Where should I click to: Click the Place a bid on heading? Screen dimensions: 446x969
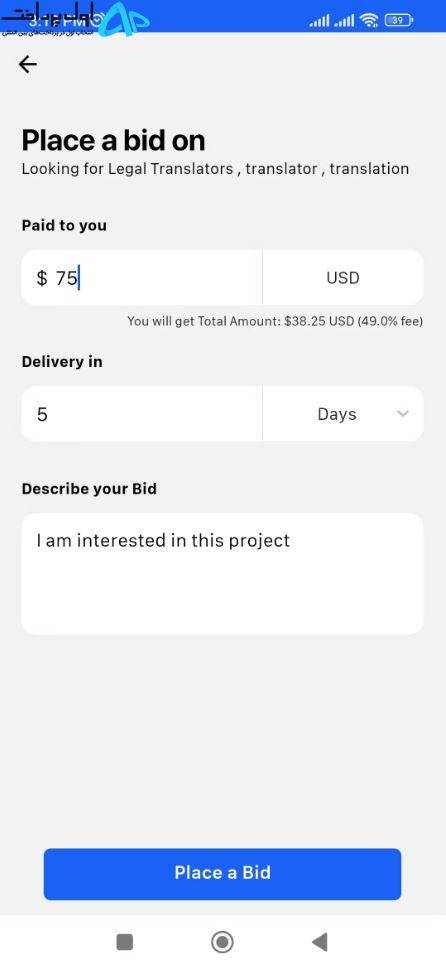[x=113, y=141]
